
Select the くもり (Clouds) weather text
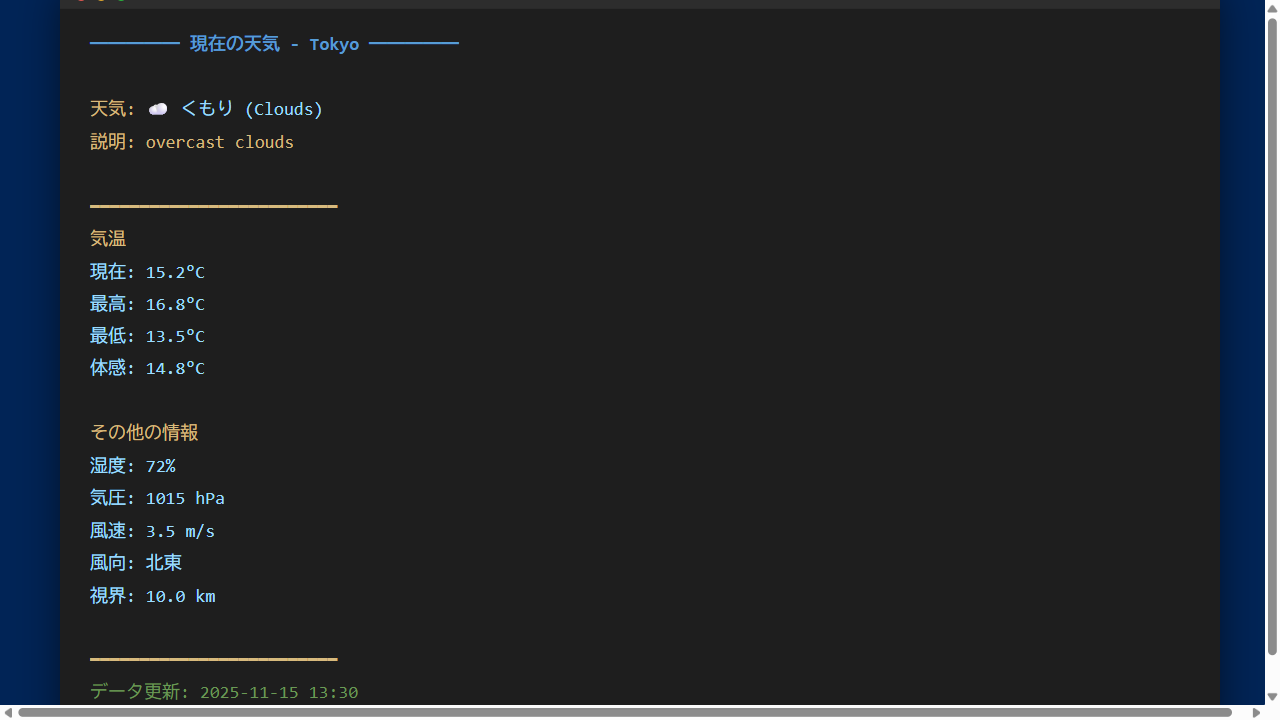point(252,109)
